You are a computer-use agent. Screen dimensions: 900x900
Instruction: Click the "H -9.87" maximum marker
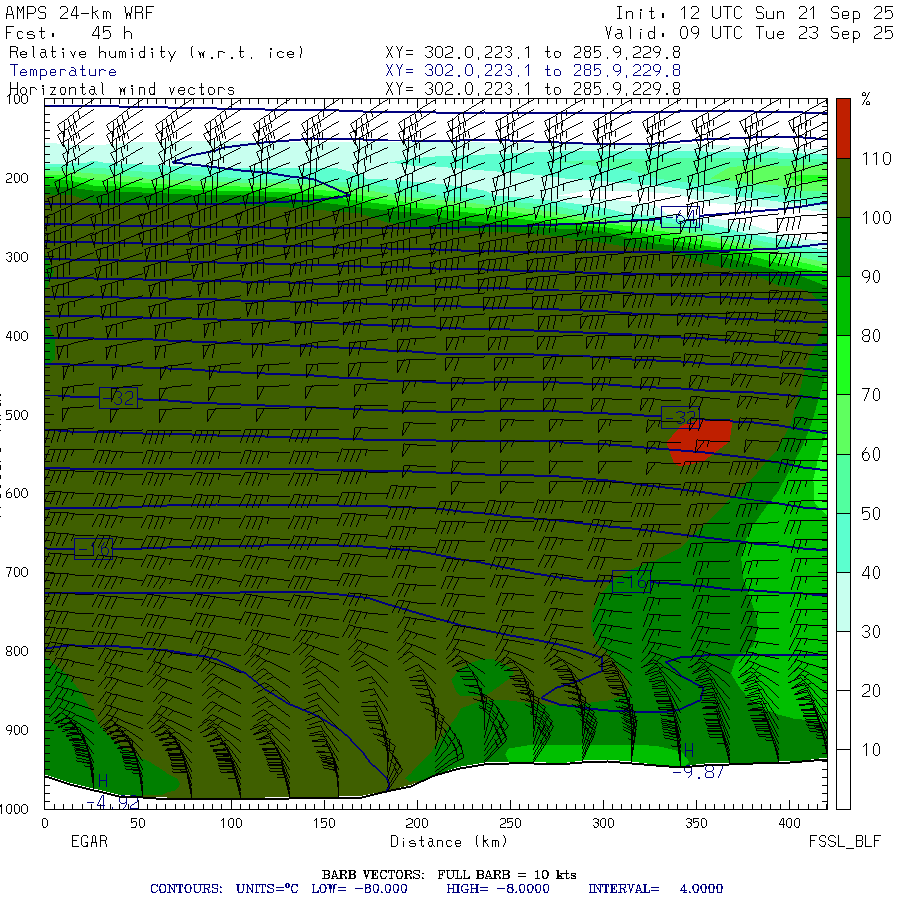click(x=697, y=761)
